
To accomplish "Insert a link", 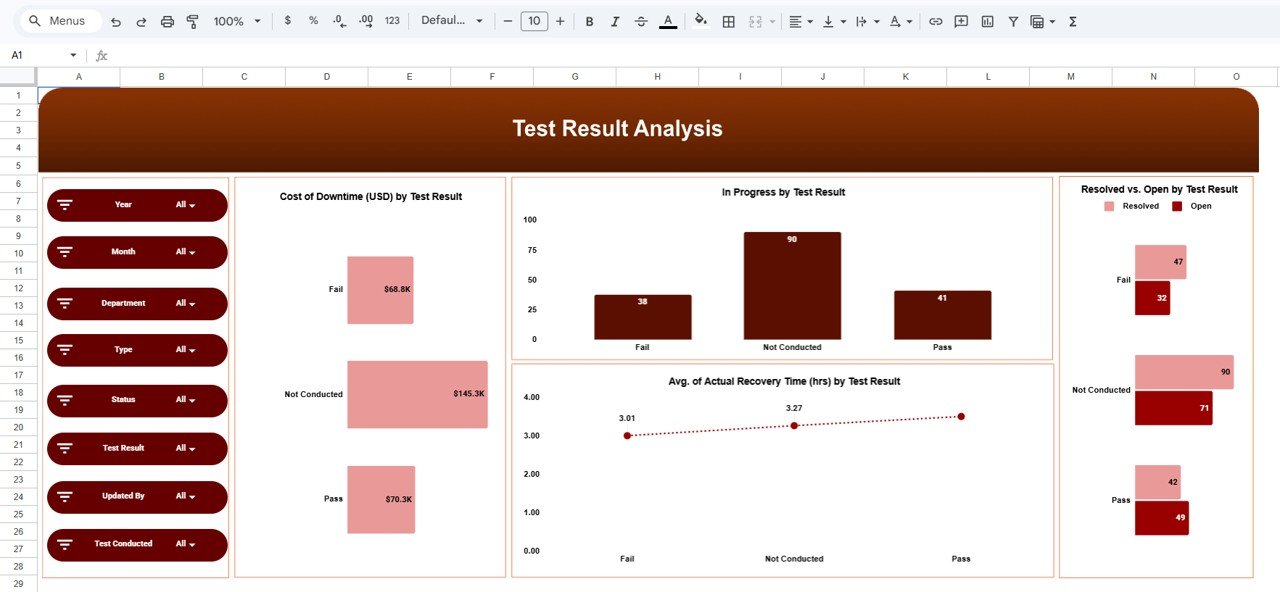I will coord(936,20).
